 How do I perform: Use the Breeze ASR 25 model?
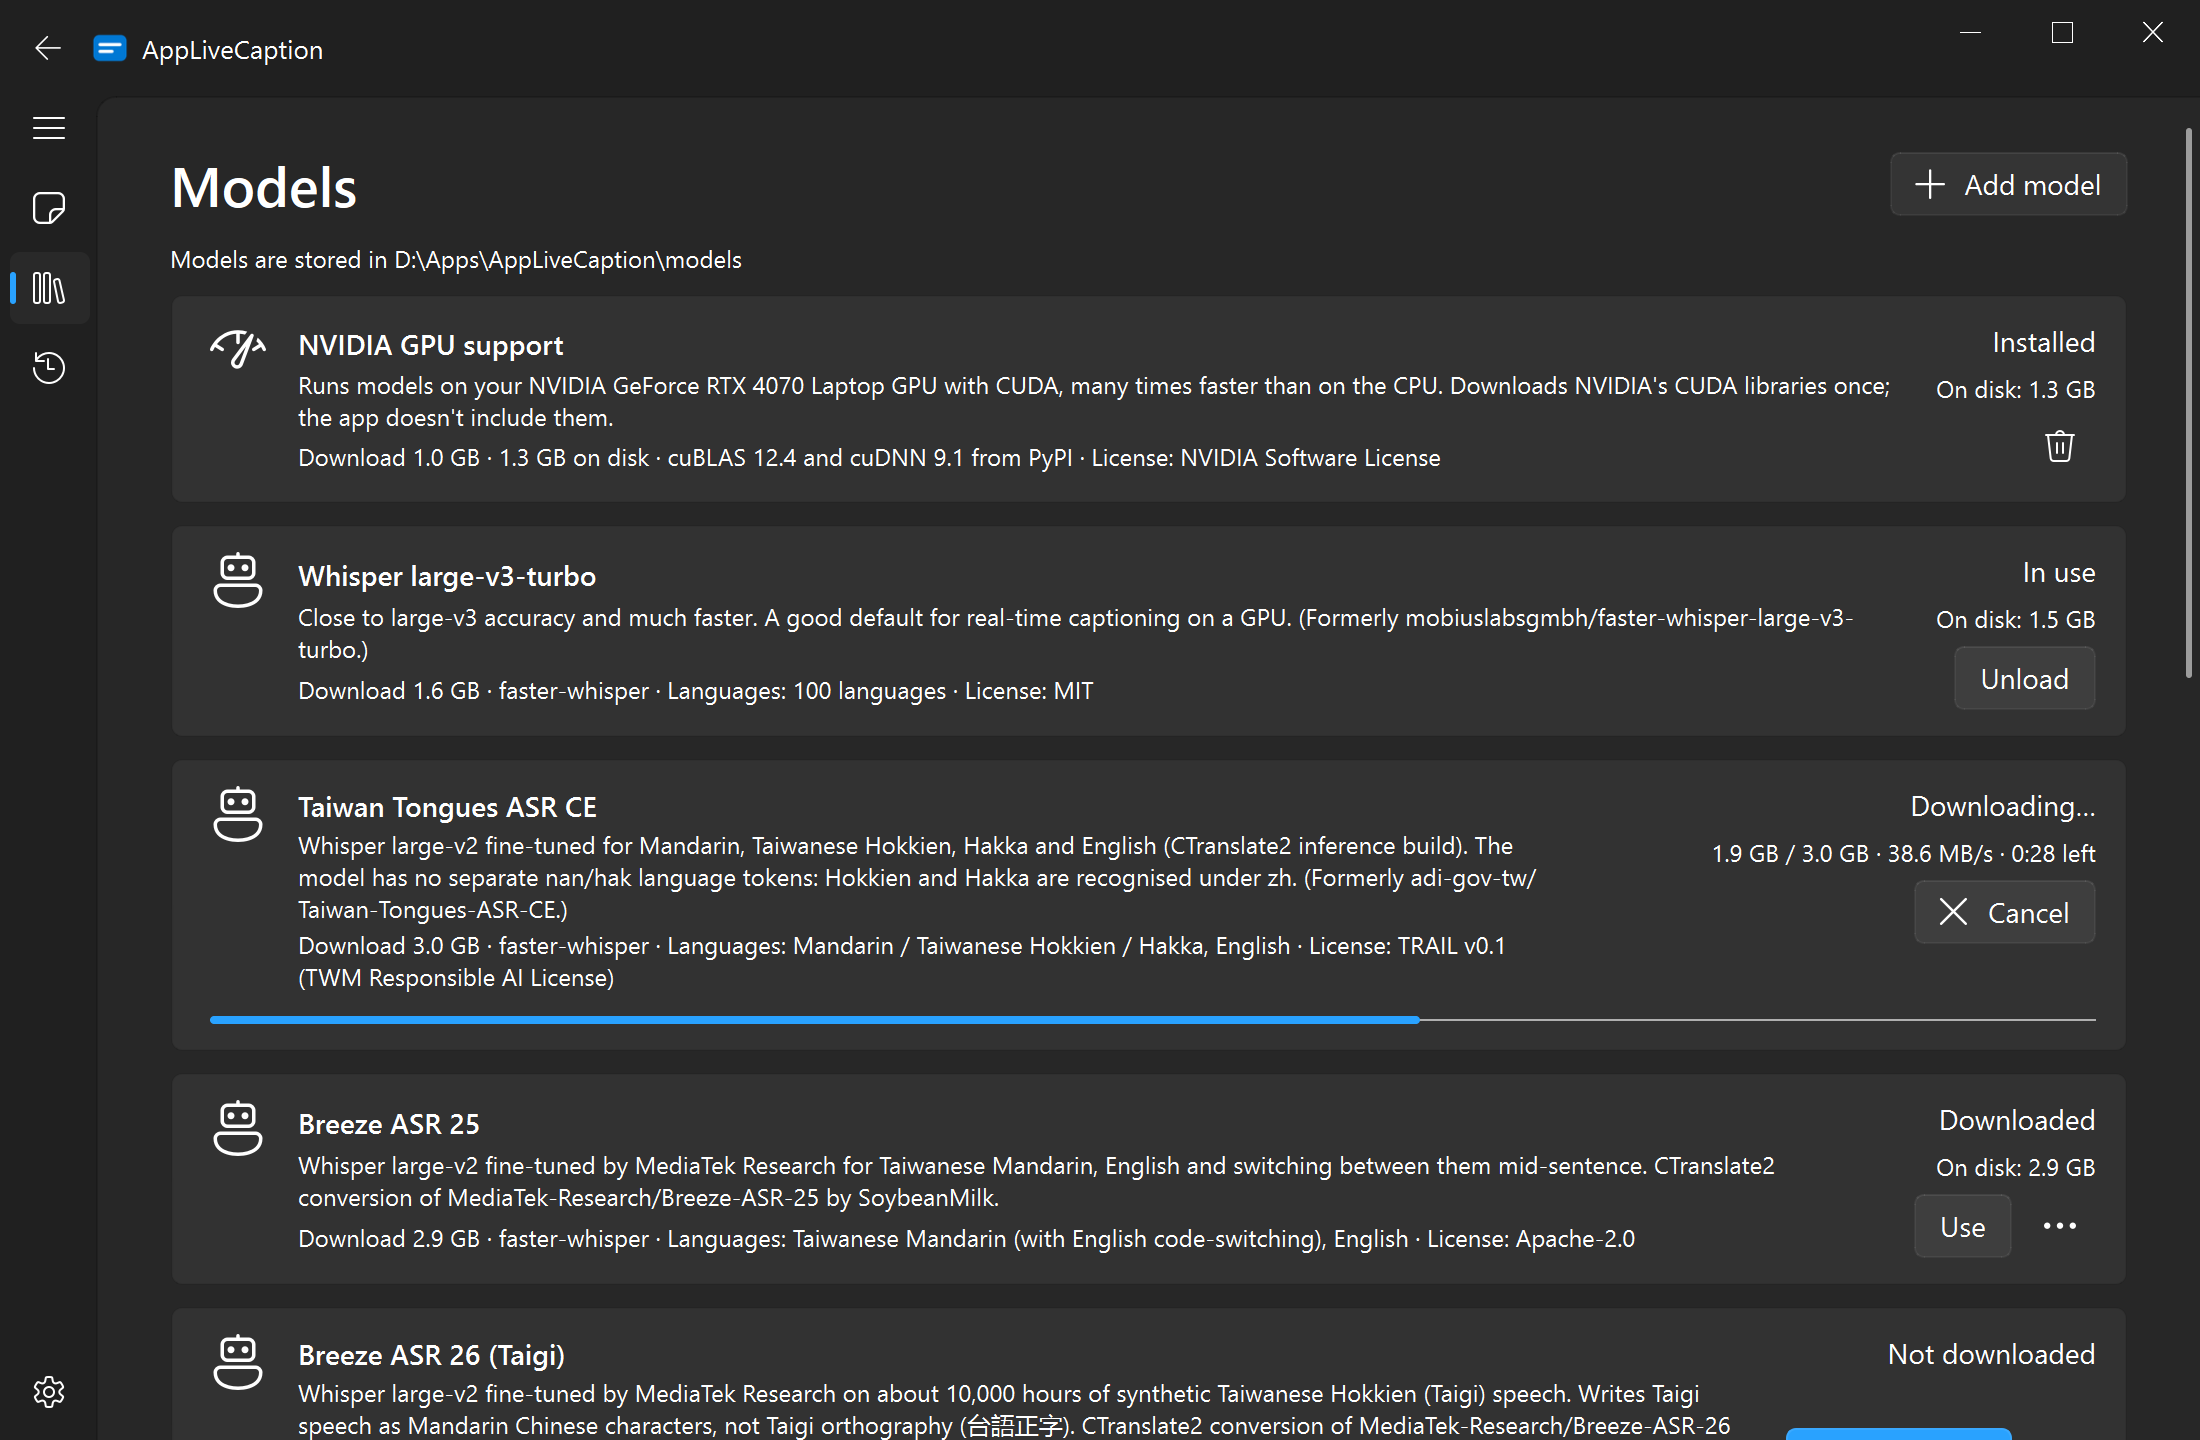pyautogui.click(x=1962, y=1226)
